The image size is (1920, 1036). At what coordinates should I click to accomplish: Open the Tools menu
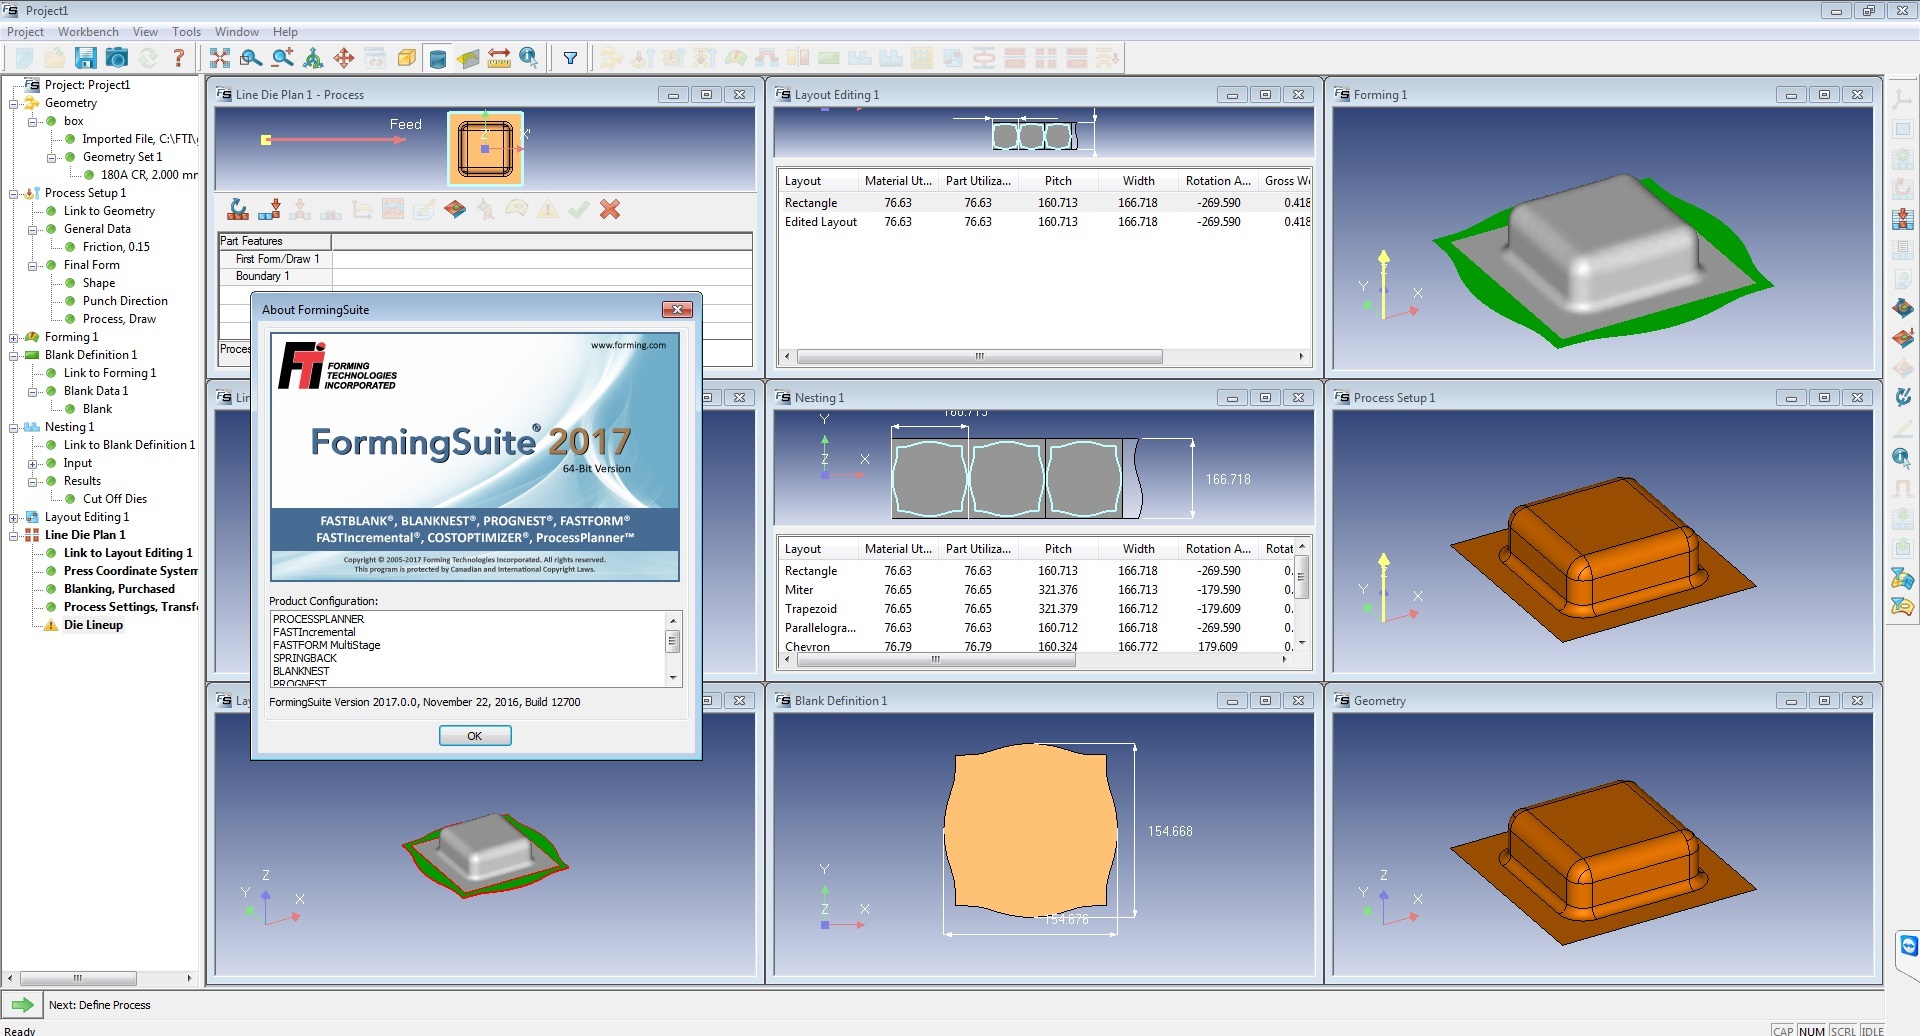(186, 32)
